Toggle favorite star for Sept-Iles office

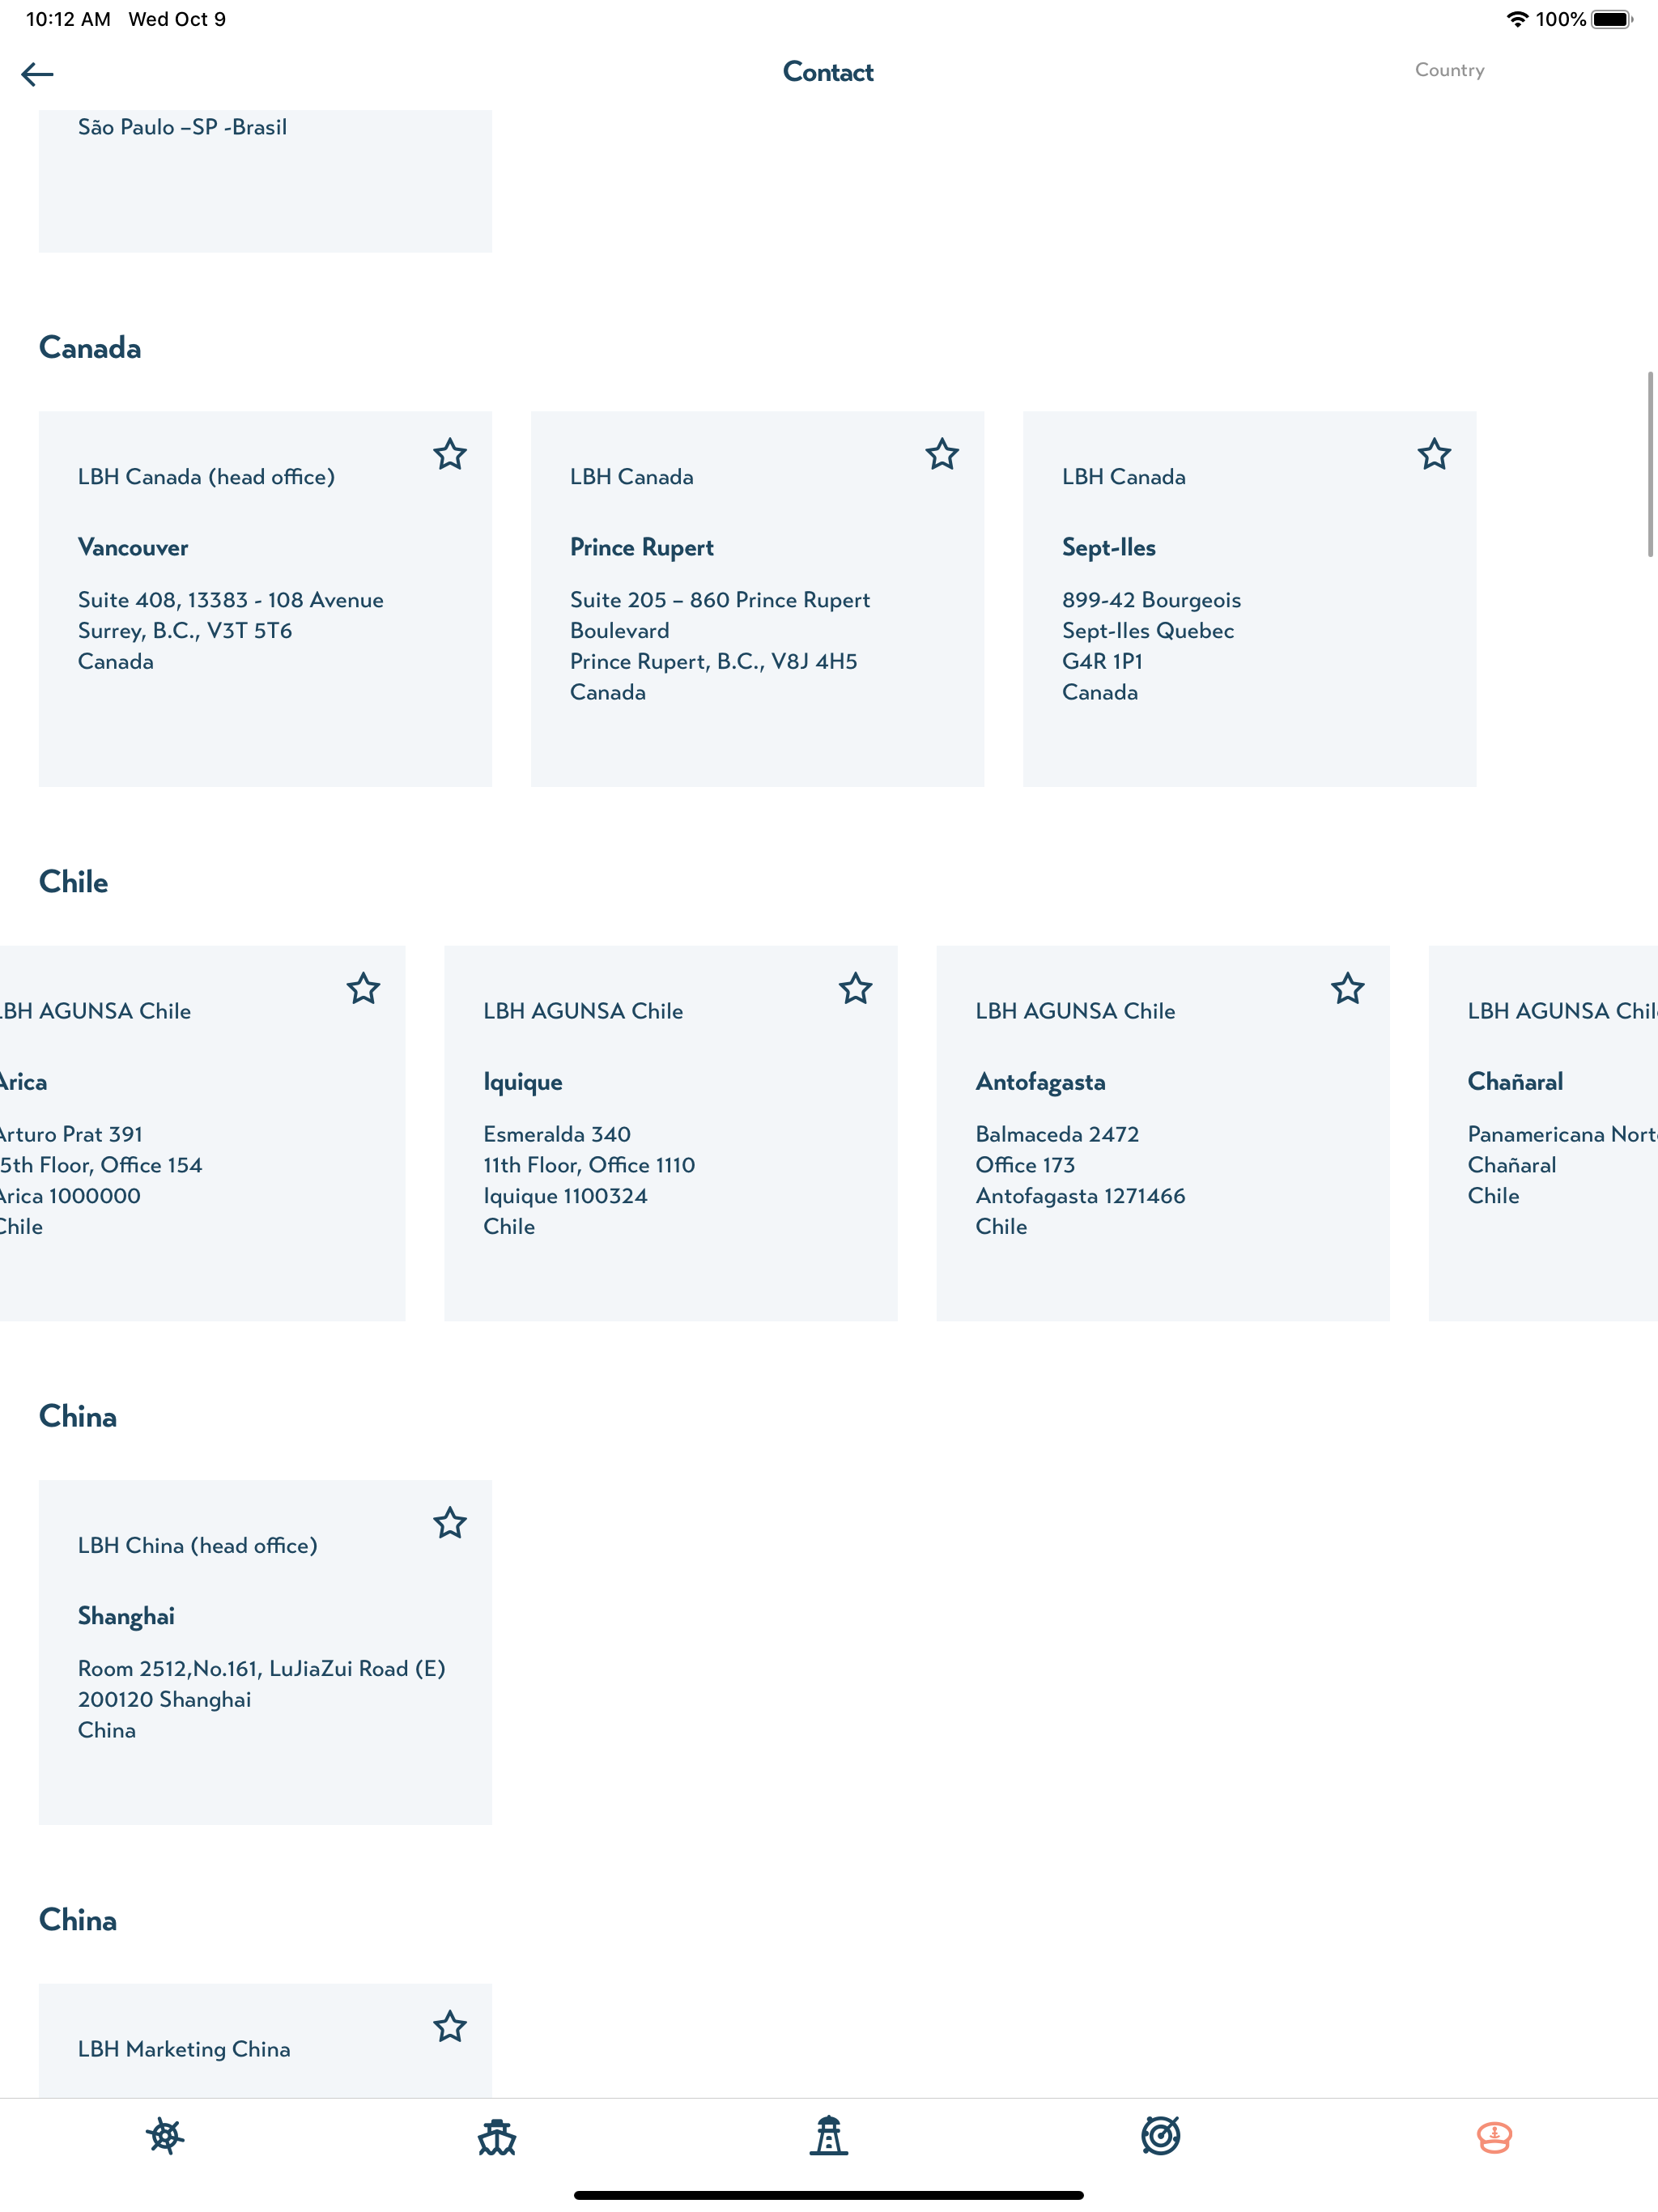click(x=1434, y=455)
